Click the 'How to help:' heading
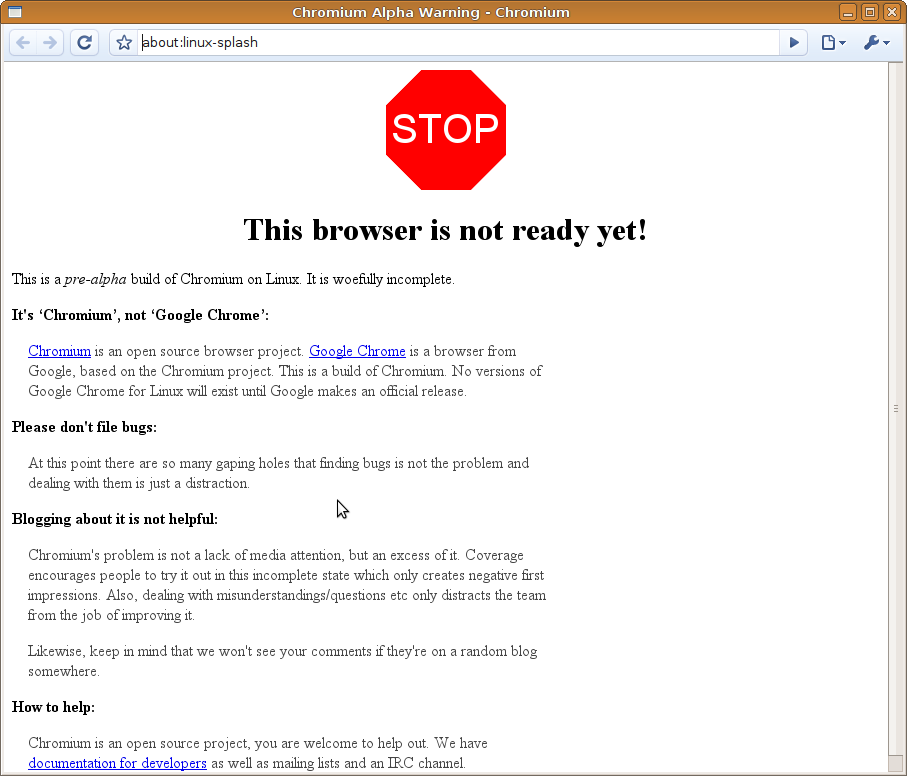The width and height of the screenshot is (907, 776). click(x=53, y=707)
